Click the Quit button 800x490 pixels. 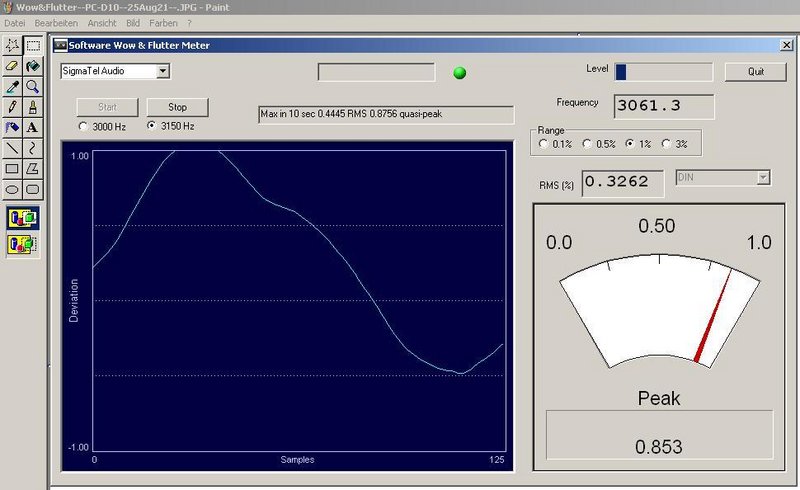pos(756,72)
